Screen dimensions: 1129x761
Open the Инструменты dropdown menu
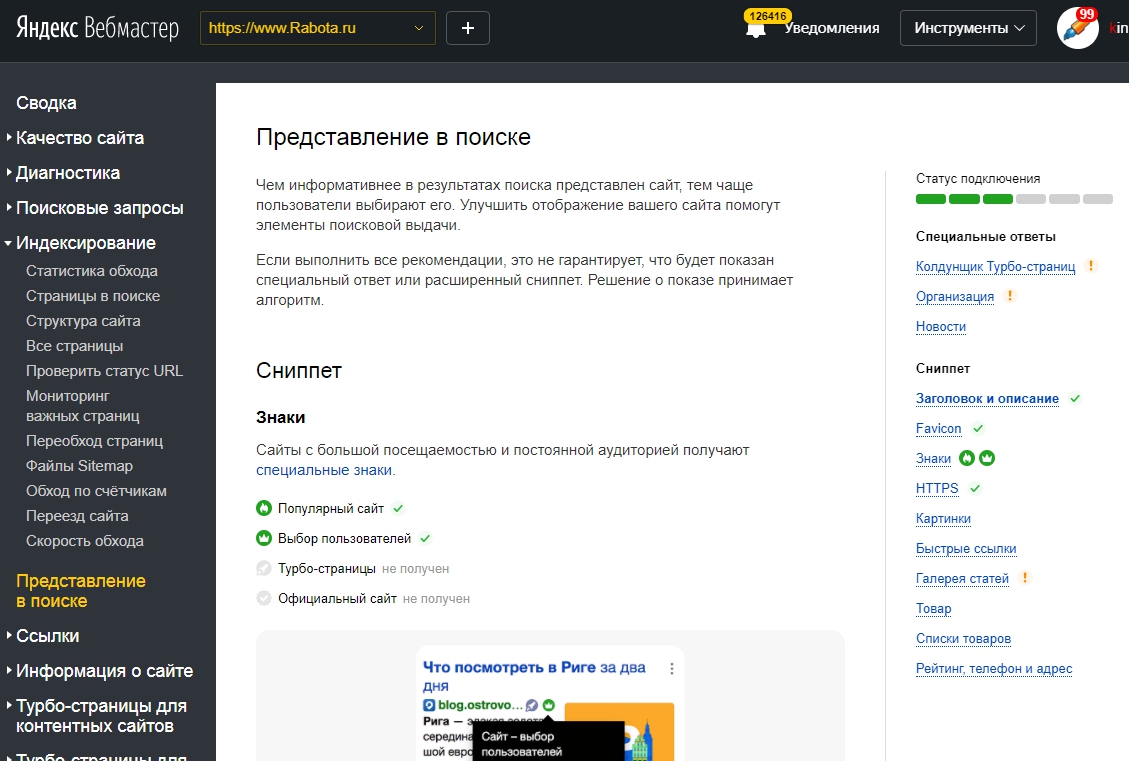click(x=969, y=28)
